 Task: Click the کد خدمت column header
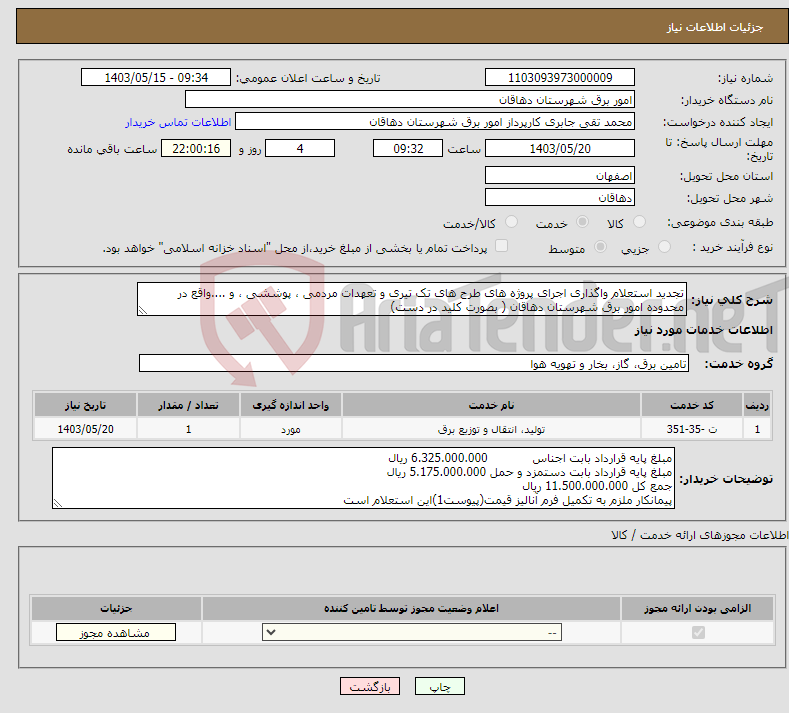tap(692, 405)
